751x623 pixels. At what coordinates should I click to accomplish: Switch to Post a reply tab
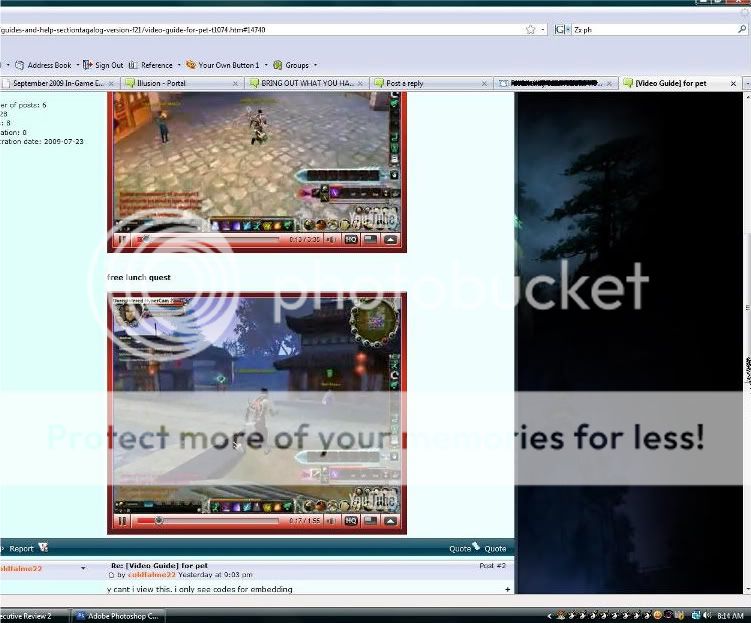431,83
